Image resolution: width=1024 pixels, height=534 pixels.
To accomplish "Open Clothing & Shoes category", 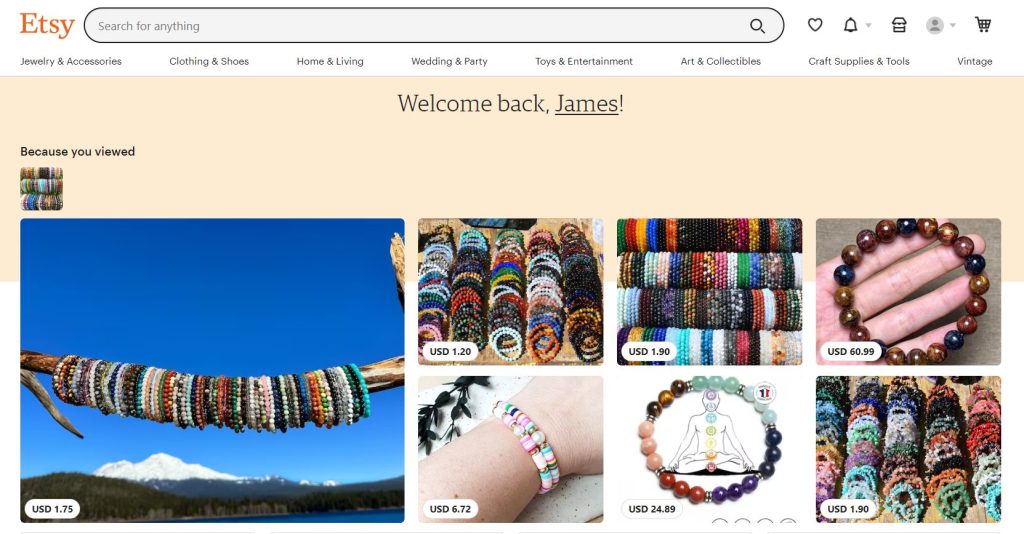I will (209, 61).
